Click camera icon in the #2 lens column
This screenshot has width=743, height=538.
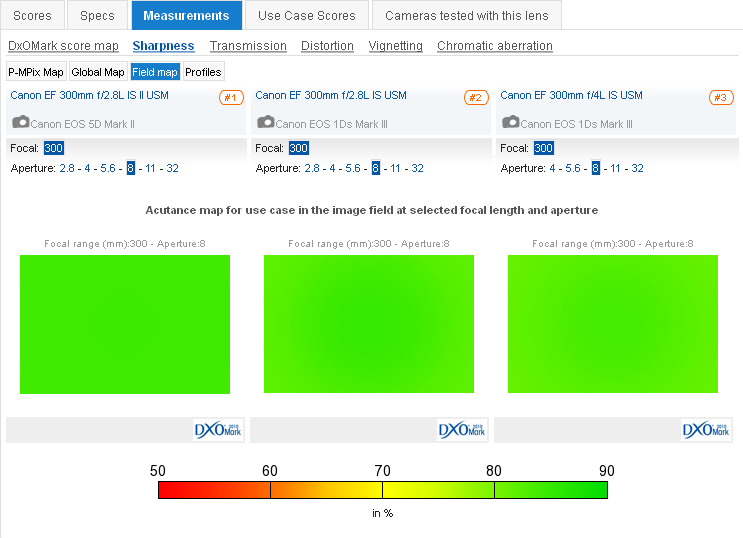coord(265,122)
